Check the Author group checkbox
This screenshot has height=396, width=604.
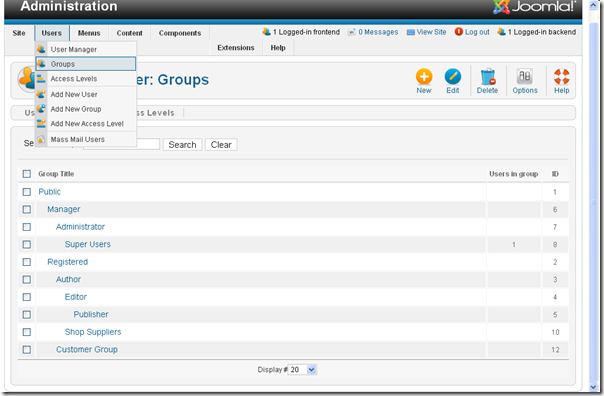(x=27, y=279)
